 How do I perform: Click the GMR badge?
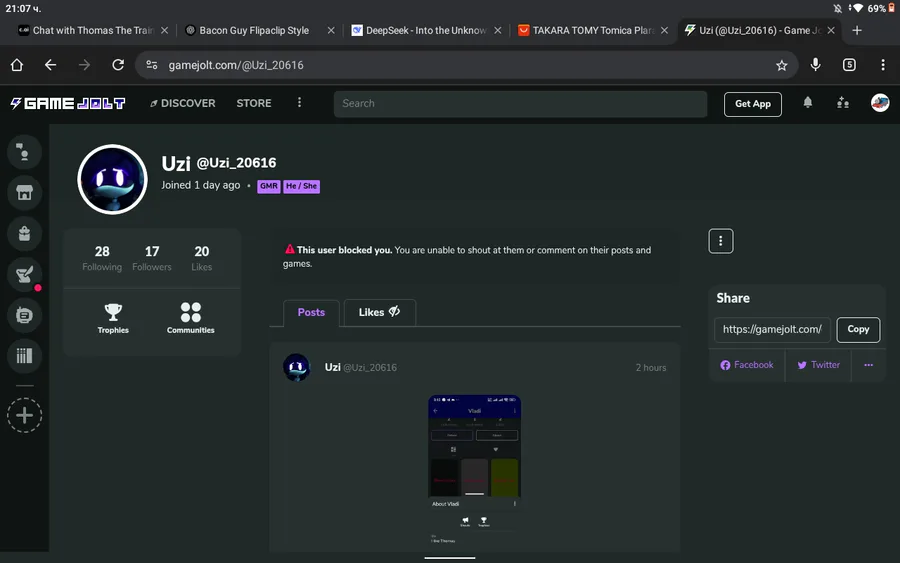(x=269, y=186)
